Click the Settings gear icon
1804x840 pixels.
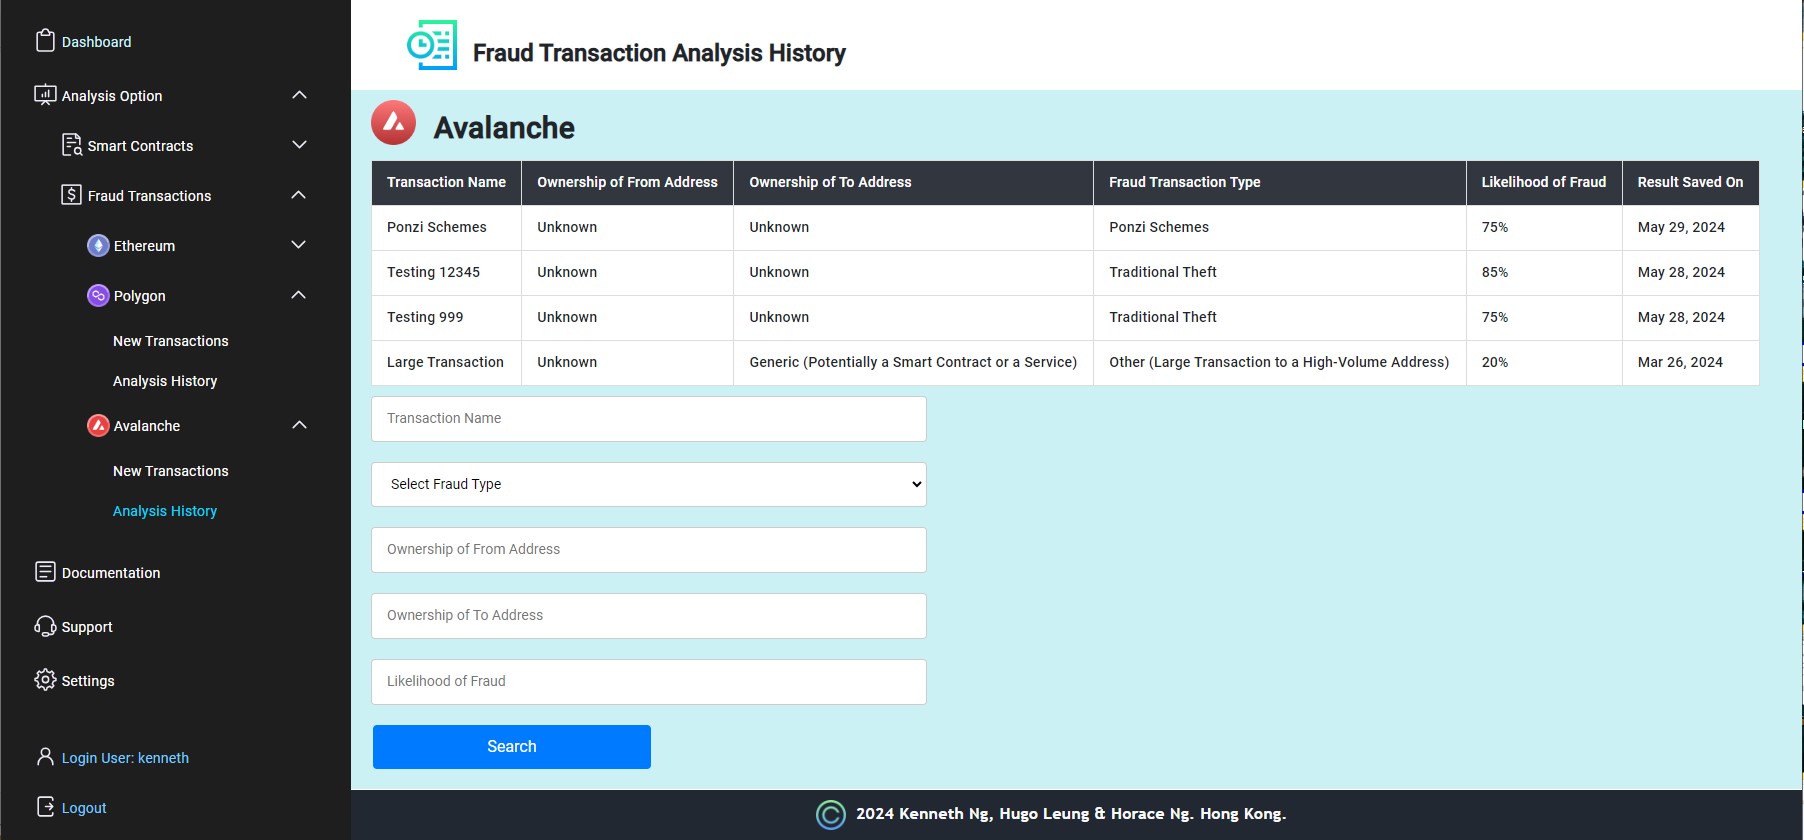[45, 680]
